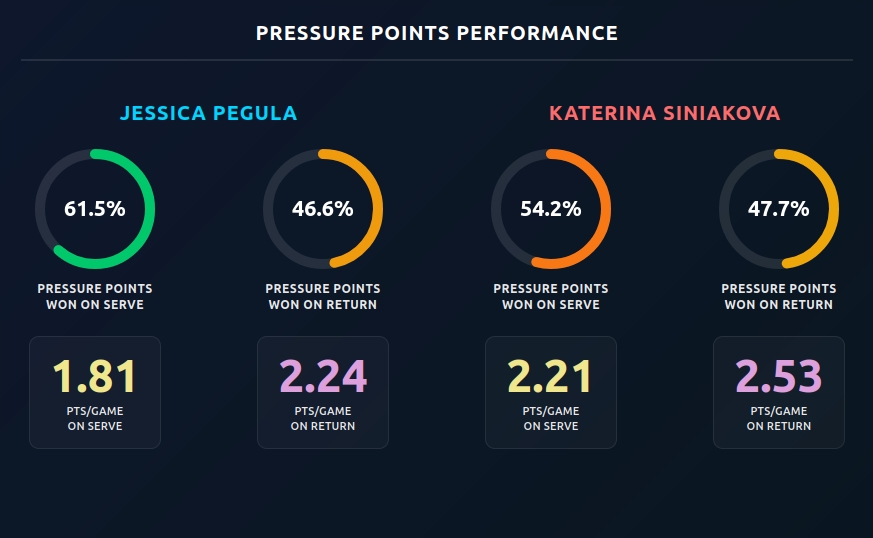Image resolution: width=873 pixels, height=538 pixels.
Task: Click Siniakova's Pressure Points Won on Return label
Action: click(778, 296)
